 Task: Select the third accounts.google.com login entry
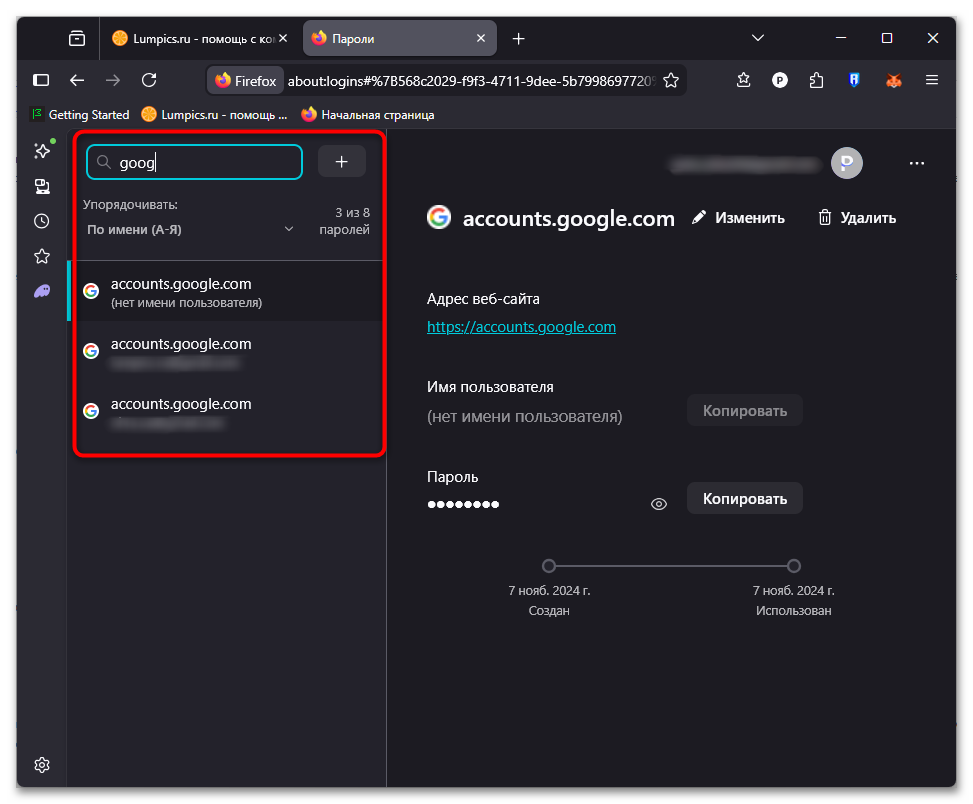[226, 411]
